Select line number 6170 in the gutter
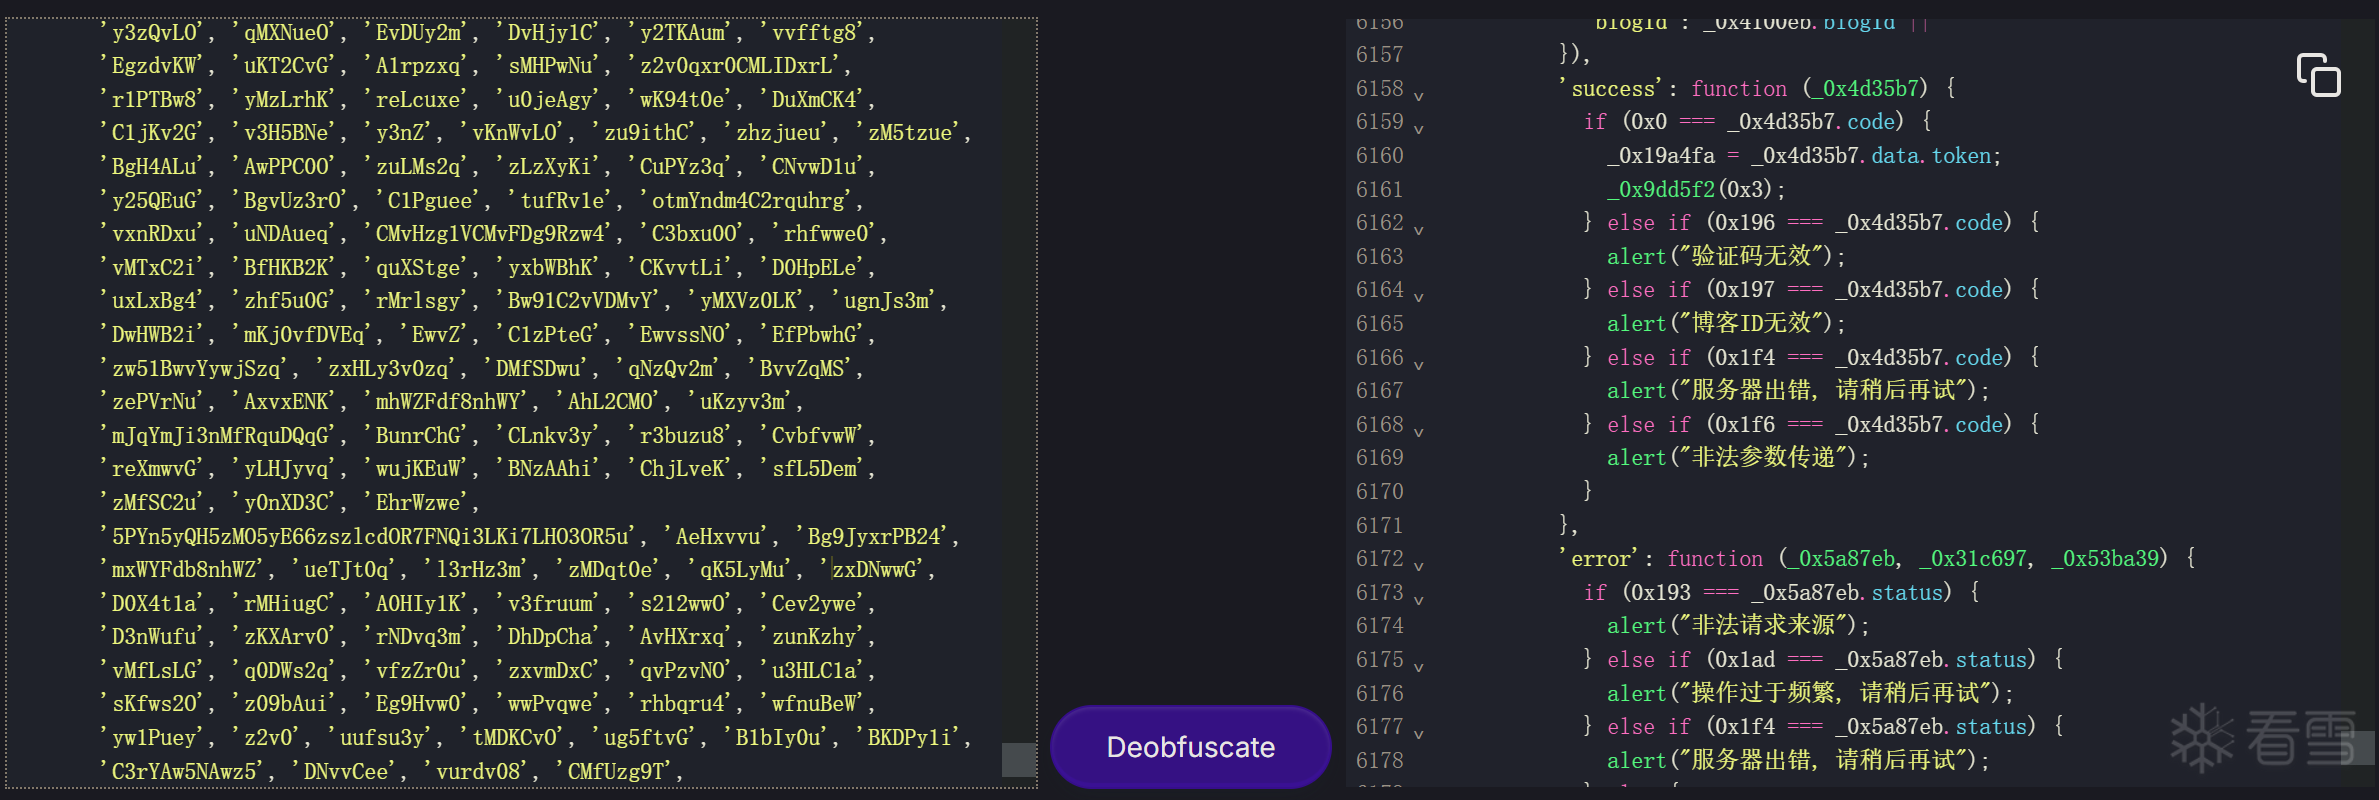The height and width of the screenshot is (800, 2379). 1379,491
